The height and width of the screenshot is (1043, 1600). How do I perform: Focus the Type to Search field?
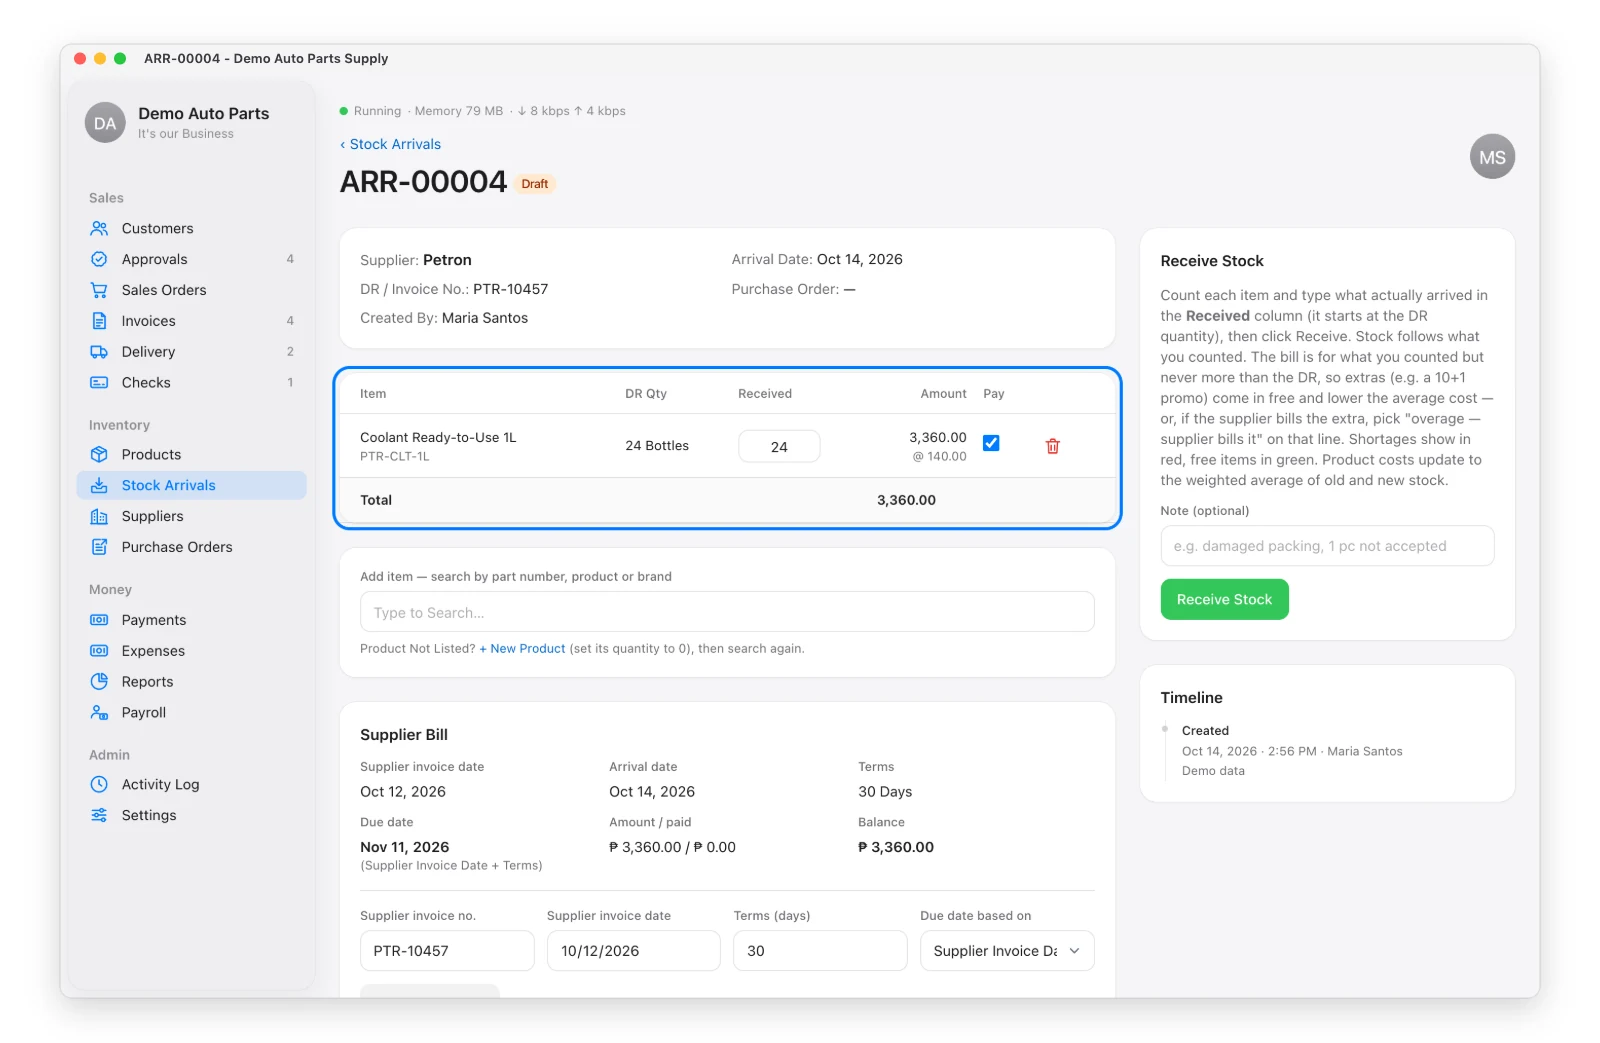click(x=727, y=612)
